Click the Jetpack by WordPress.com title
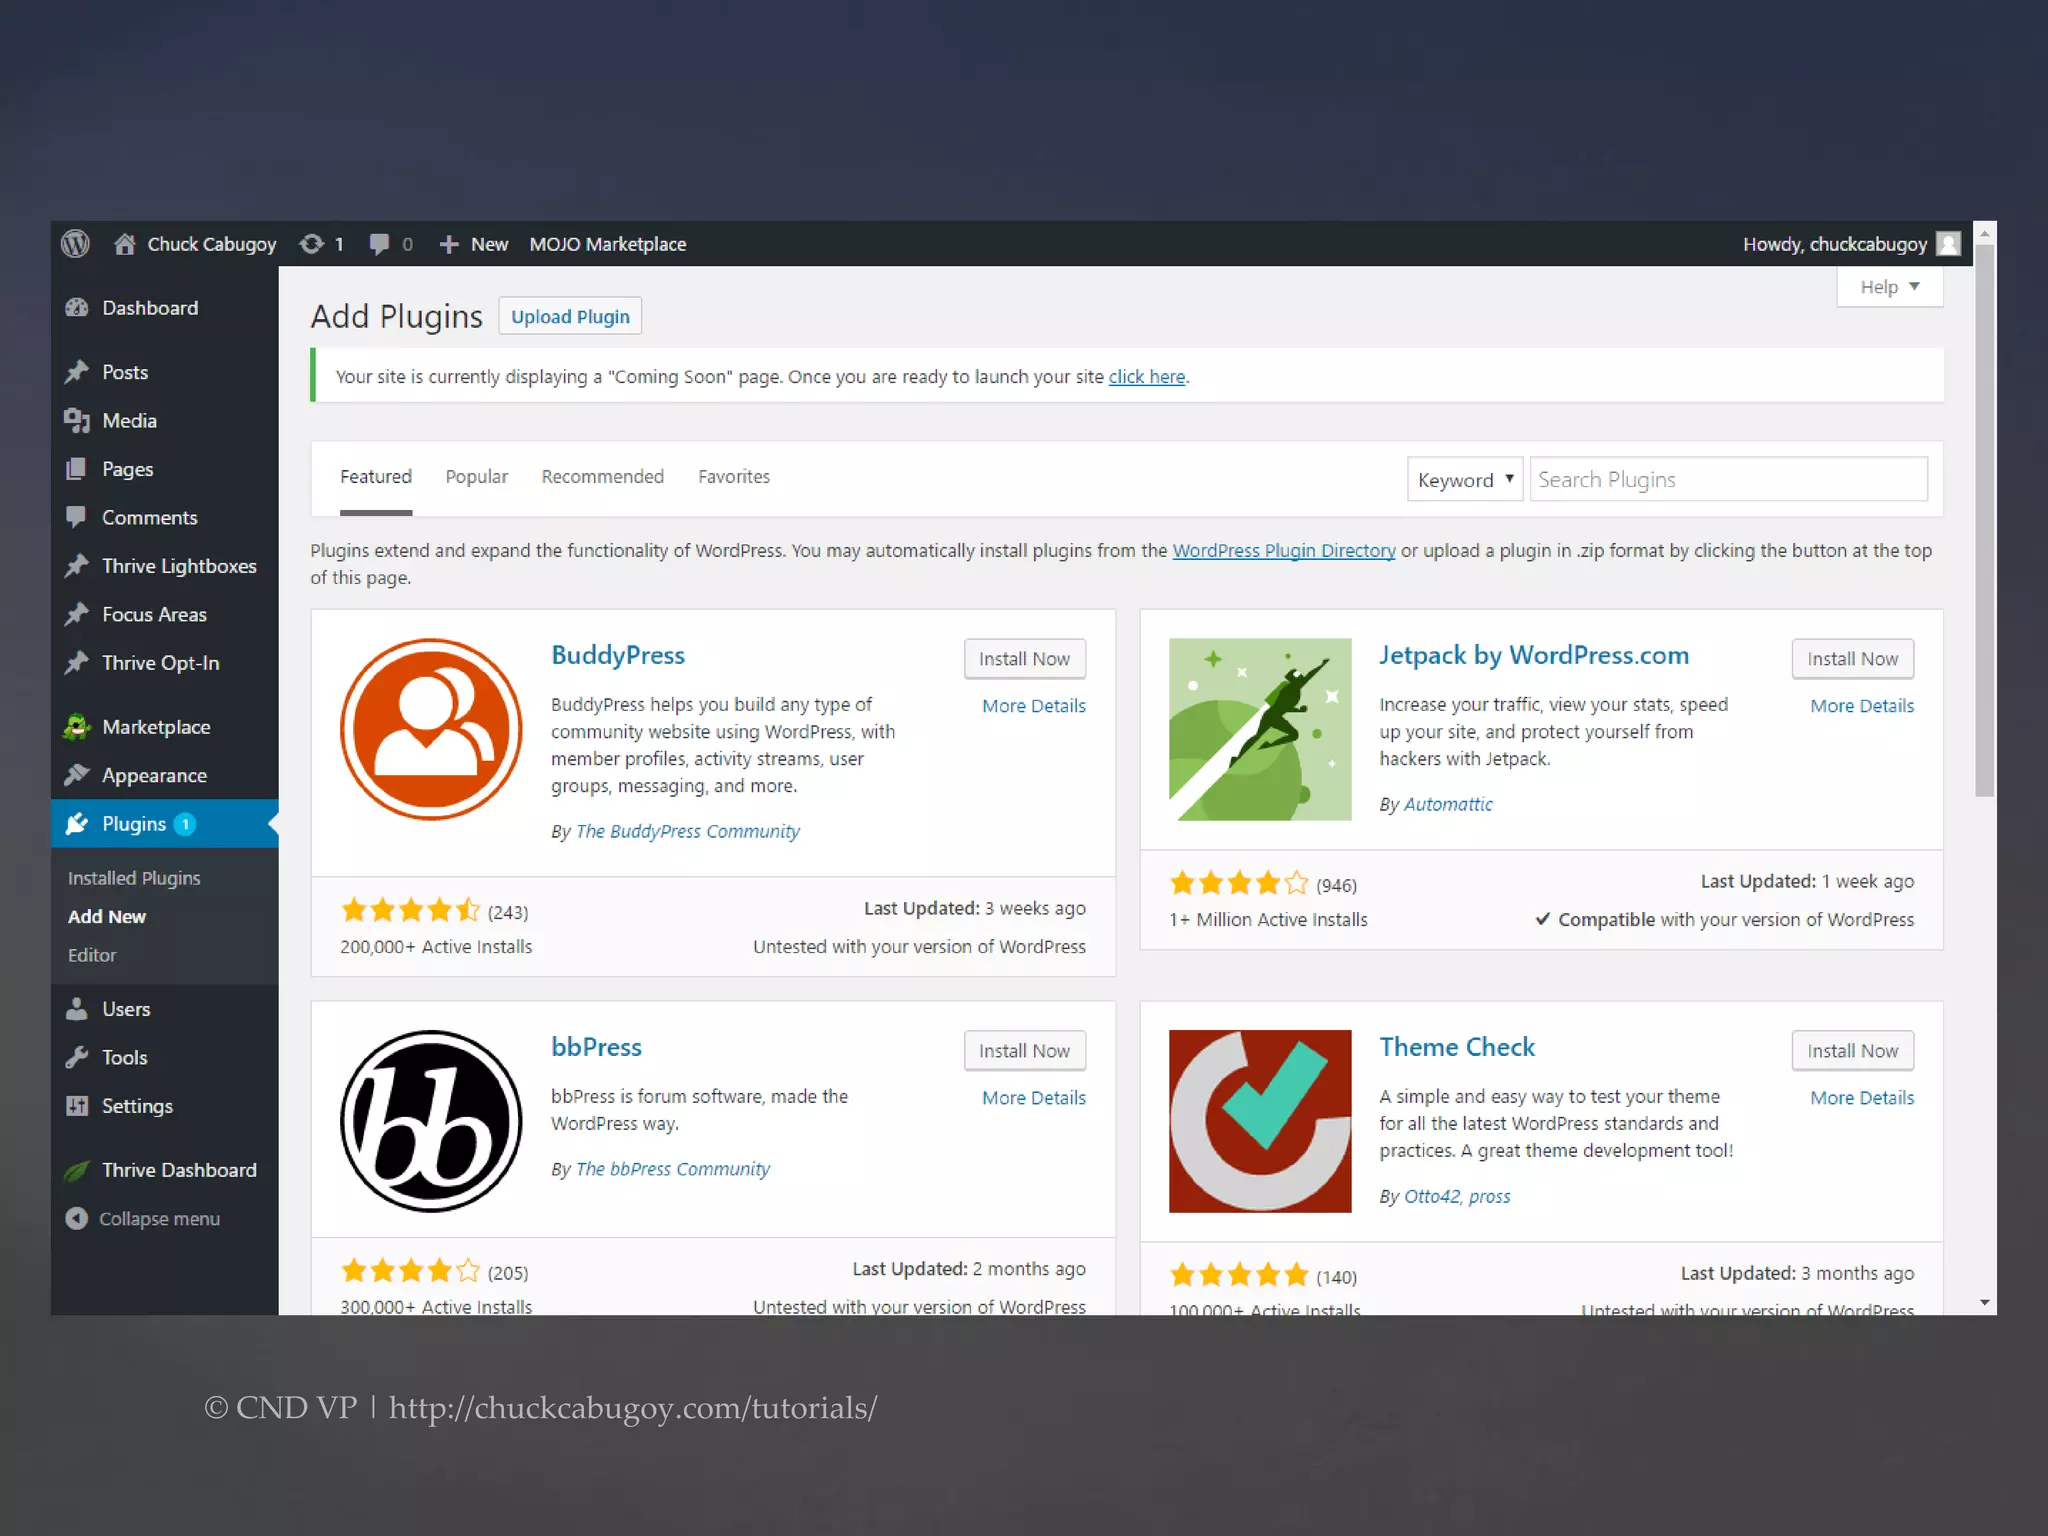The height and width of the screenshot is (1536, 2048). (x=1534, y=655)
